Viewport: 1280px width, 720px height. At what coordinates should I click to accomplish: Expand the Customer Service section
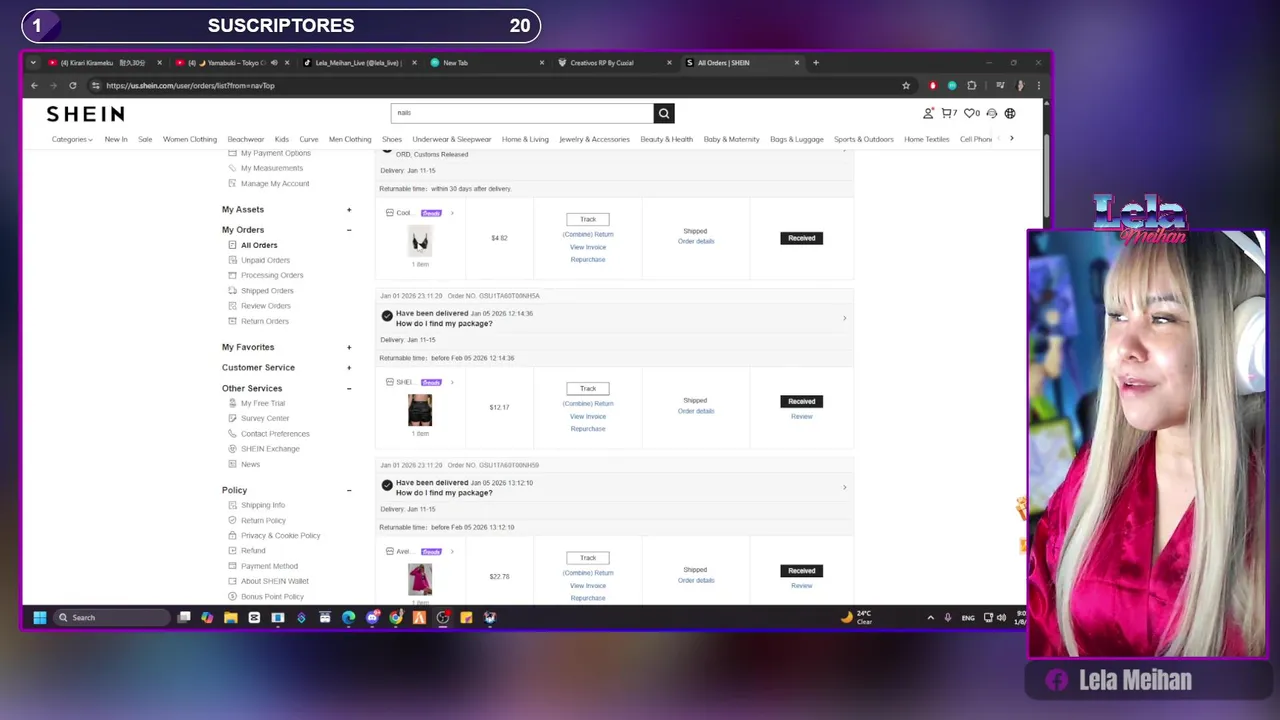coord(349,367)
